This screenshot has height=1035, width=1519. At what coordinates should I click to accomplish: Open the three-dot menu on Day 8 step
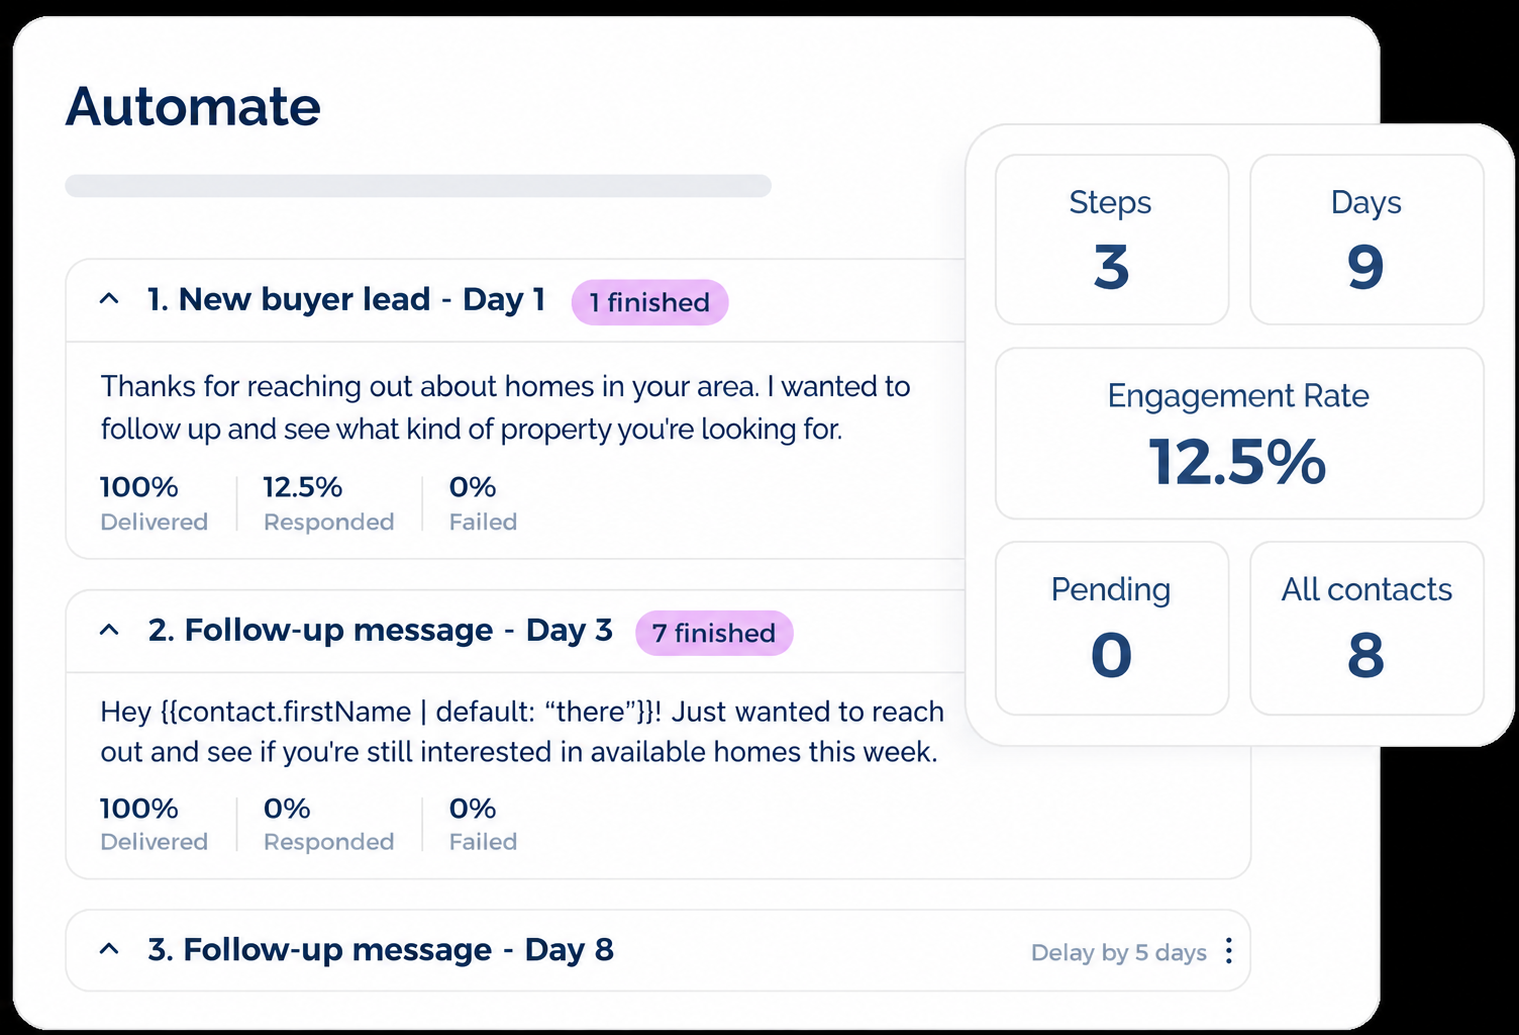1229,951
